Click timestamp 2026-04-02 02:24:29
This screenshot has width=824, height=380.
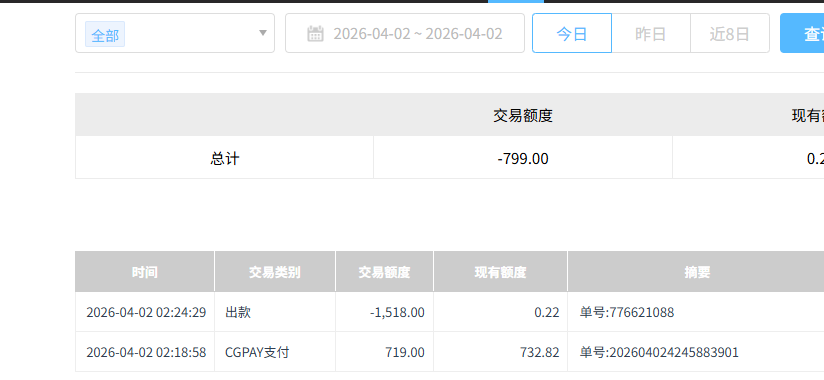[146, 312]
